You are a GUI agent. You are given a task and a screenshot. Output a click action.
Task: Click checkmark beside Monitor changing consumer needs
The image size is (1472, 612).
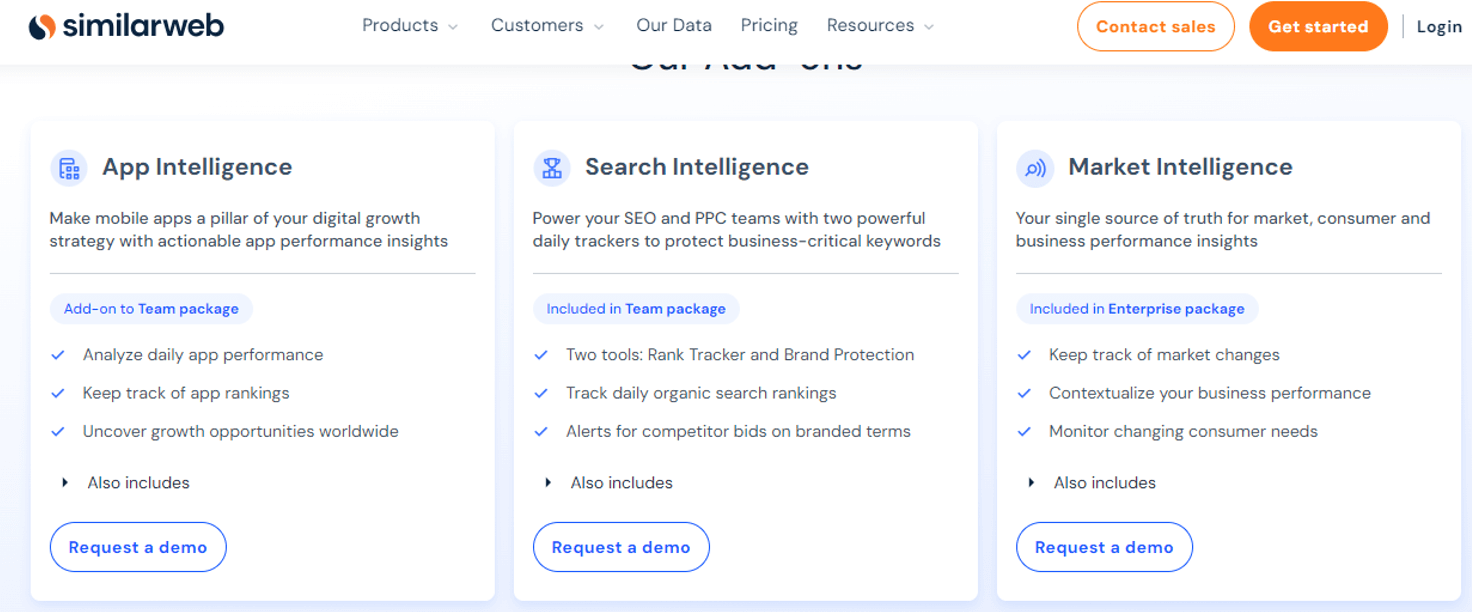coord(1024,432)
